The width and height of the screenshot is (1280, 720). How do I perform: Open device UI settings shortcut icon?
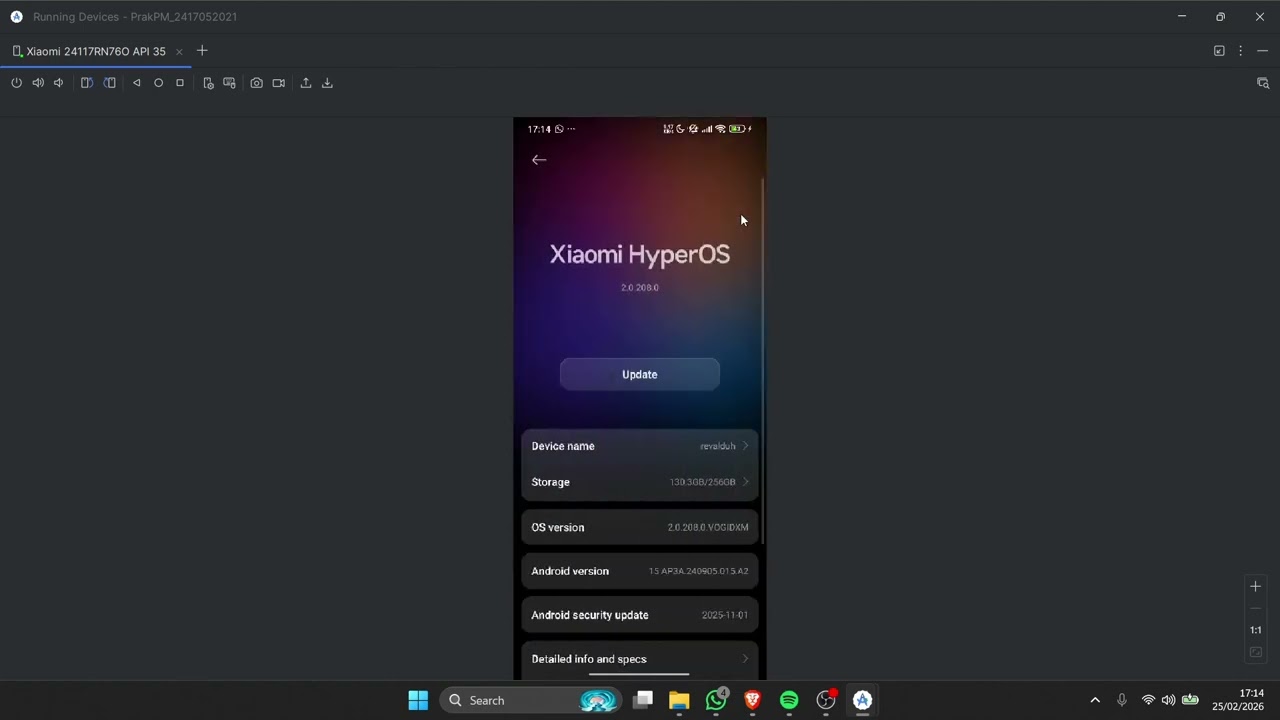pos(208,83)
